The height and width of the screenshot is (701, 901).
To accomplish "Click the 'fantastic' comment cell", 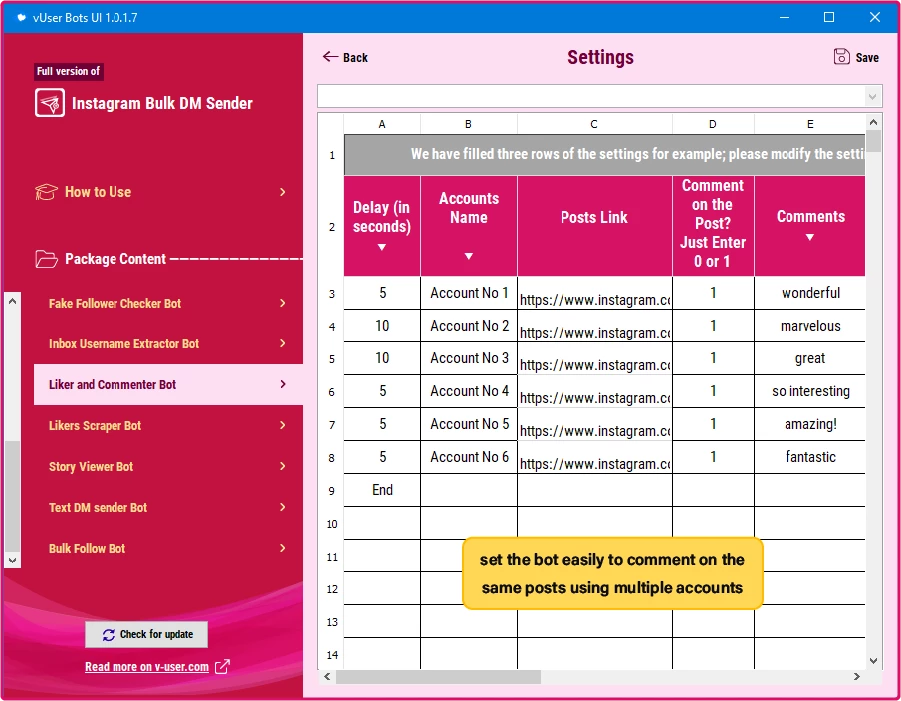I will [x=810, y=457].
